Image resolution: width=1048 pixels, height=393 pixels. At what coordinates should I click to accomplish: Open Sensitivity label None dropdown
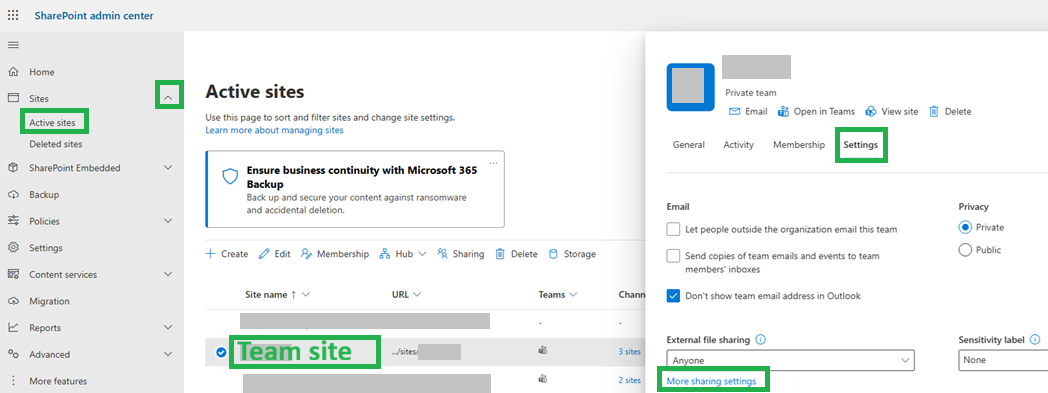[1003, 360]
